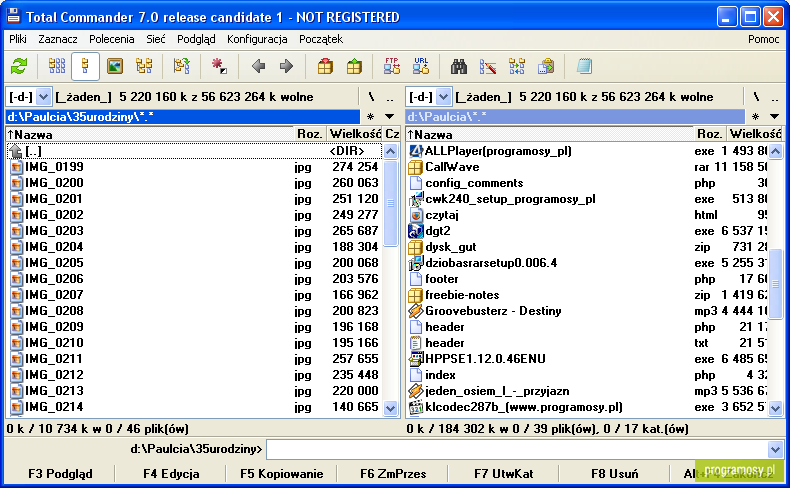Screen dimensions: 790x488
Task: Click the F6 ZmPrzes button
Action: pos(392,474)
